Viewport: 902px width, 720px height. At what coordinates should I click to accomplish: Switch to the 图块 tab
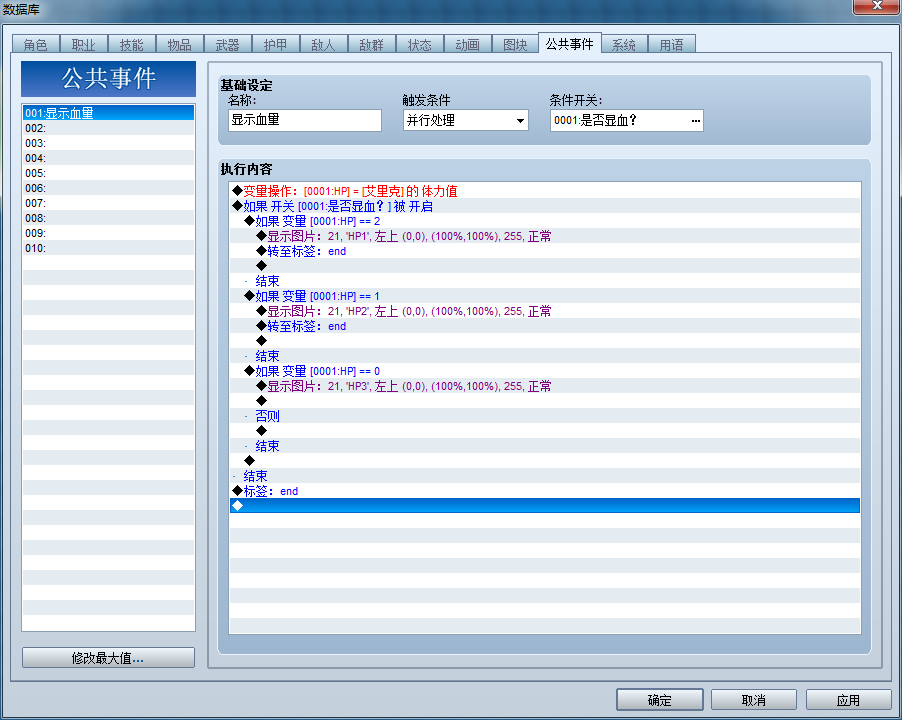tap(515, 44)
